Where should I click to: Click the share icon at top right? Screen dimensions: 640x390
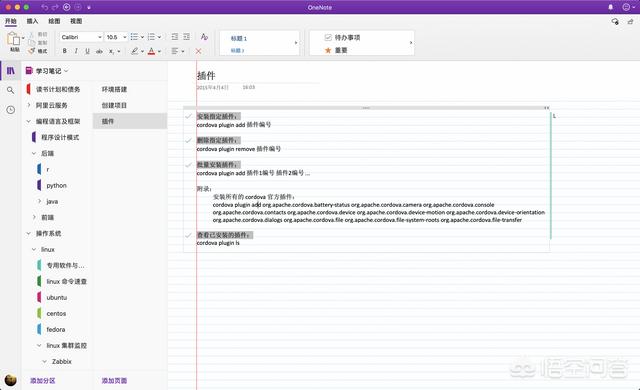pyautogui.click(x=631, y=21)
